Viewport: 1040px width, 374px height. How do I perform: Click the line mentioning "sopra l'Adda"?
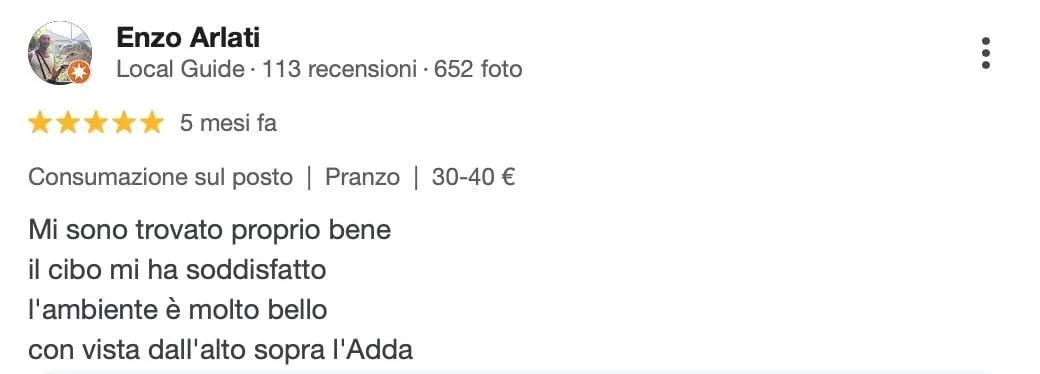(x=221, y=349)
